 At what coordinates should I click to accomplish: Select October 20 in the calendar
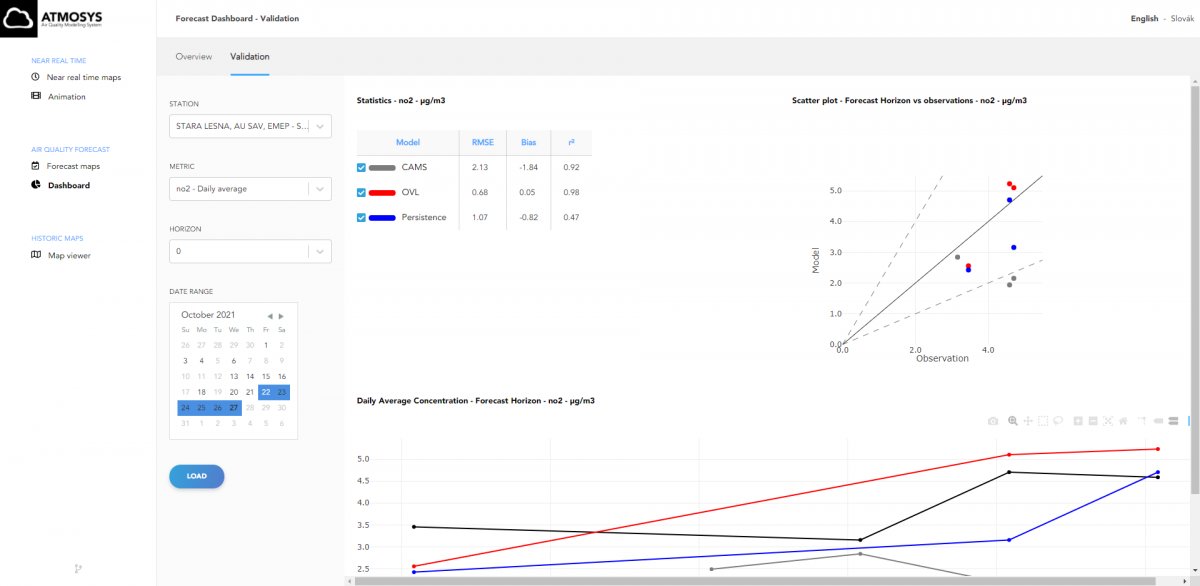click(233, 392)
